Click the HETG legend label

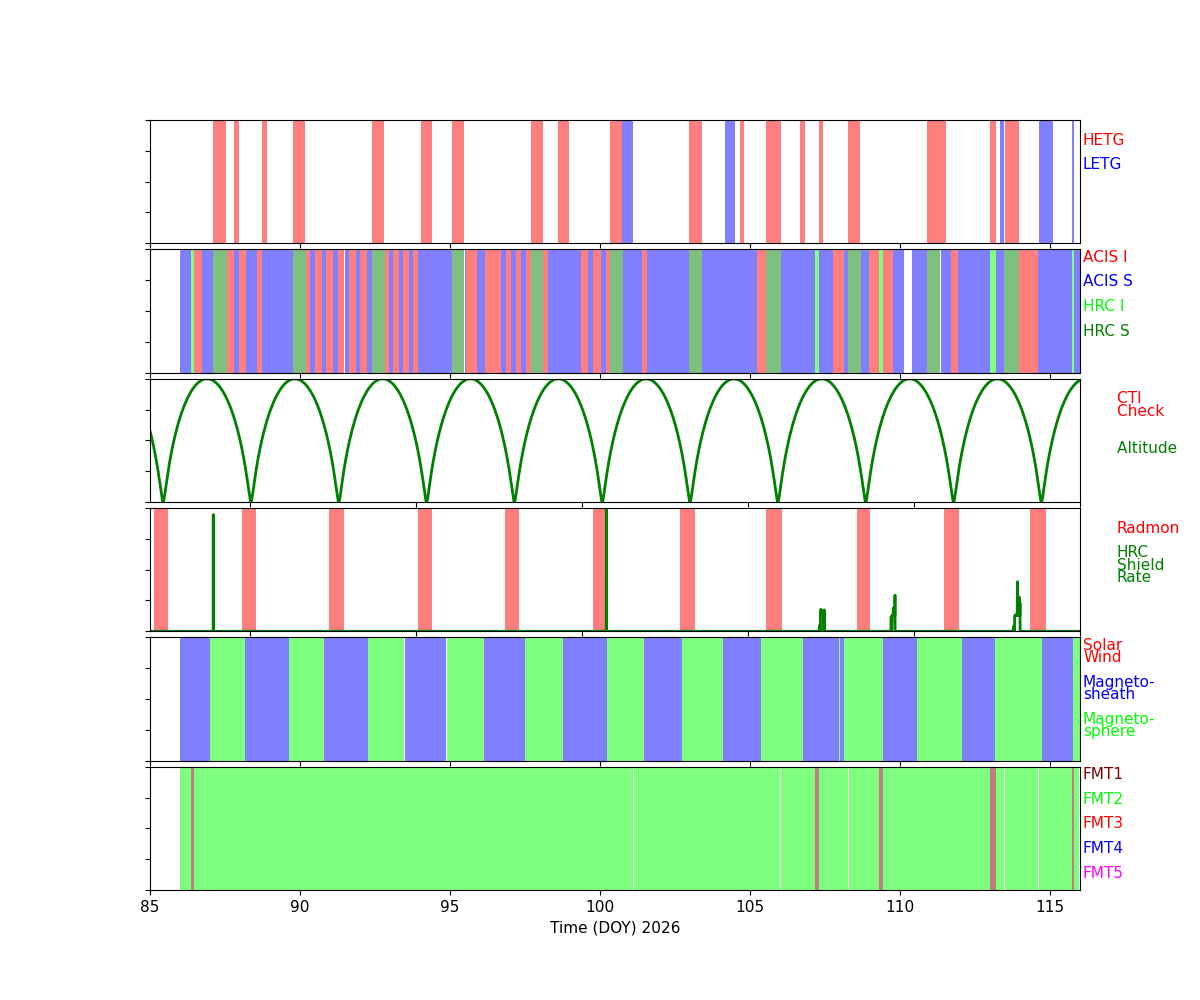coord(1103,140)
